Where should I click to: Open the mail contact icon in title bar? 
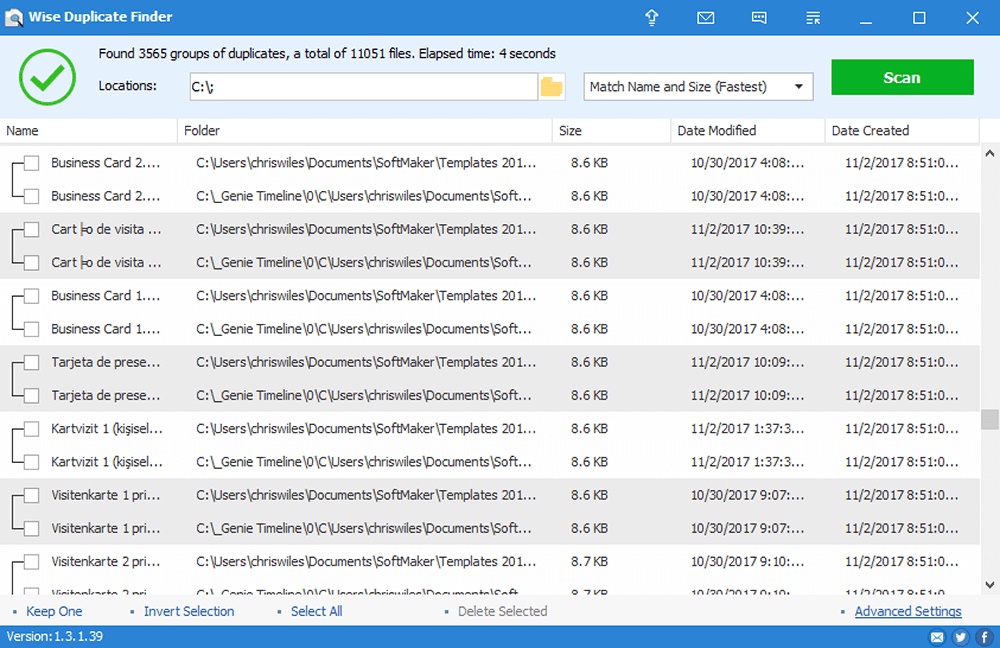tap(705, 17)
